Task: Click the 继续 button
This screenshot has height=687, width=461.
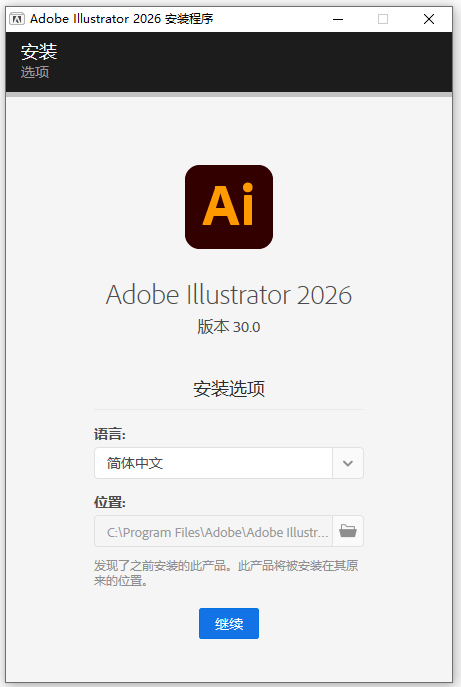Action: tap(229, 623)
